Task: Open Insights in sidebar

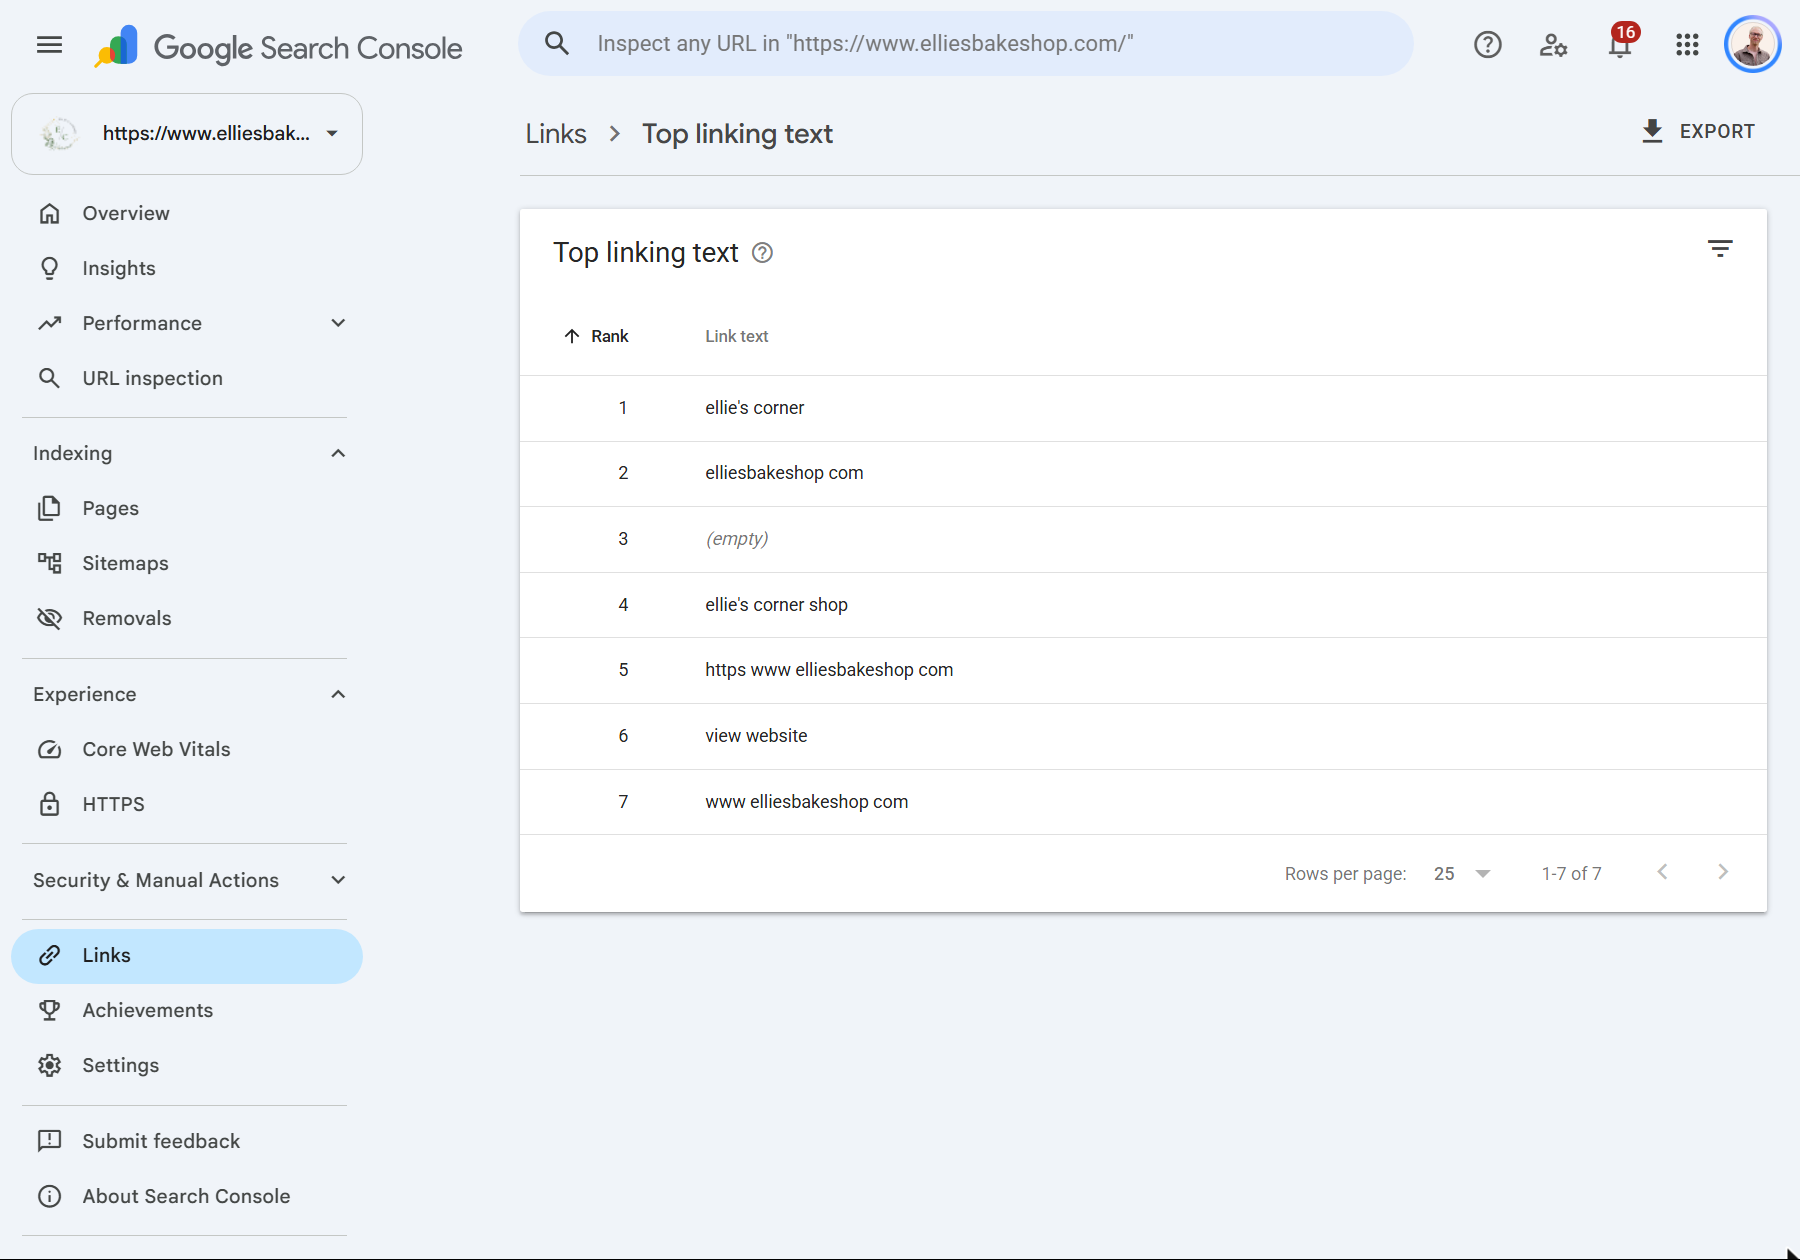Action: (x=187, y=268)
